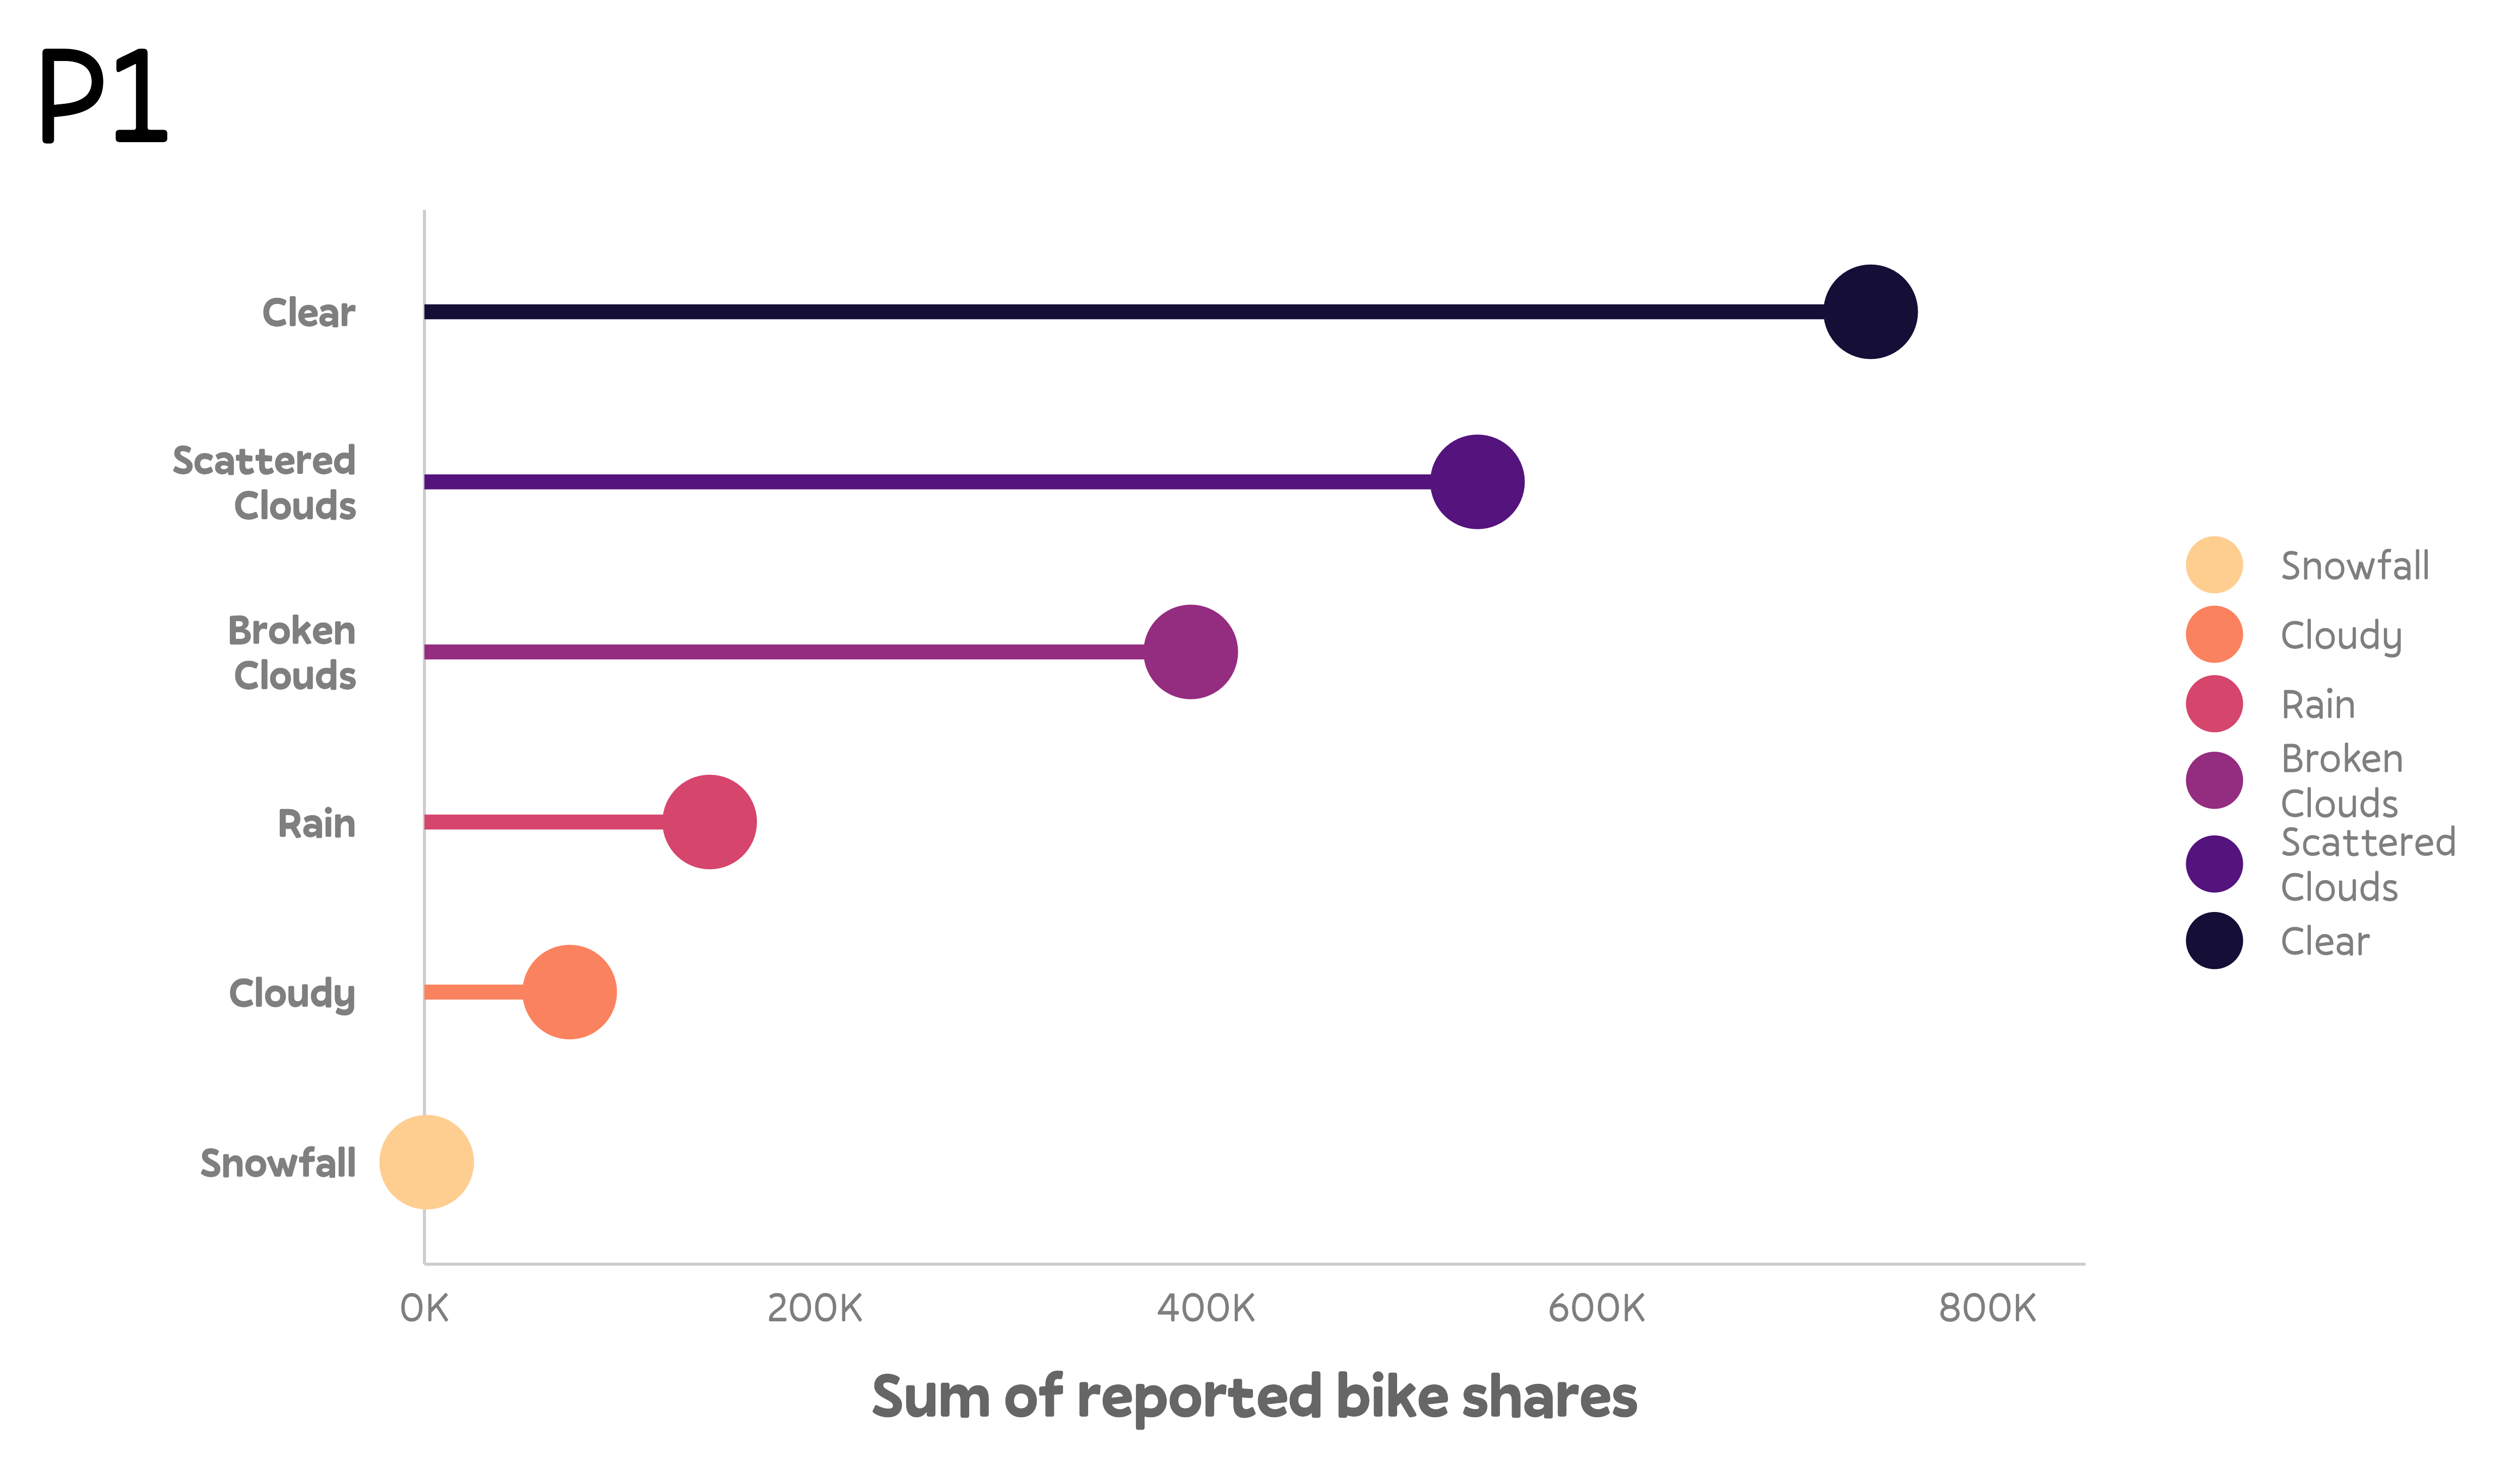The image size is (2520, 1462).
Task: Click the Scattered Clouds y-axis category label
Action: click(264, 483)
